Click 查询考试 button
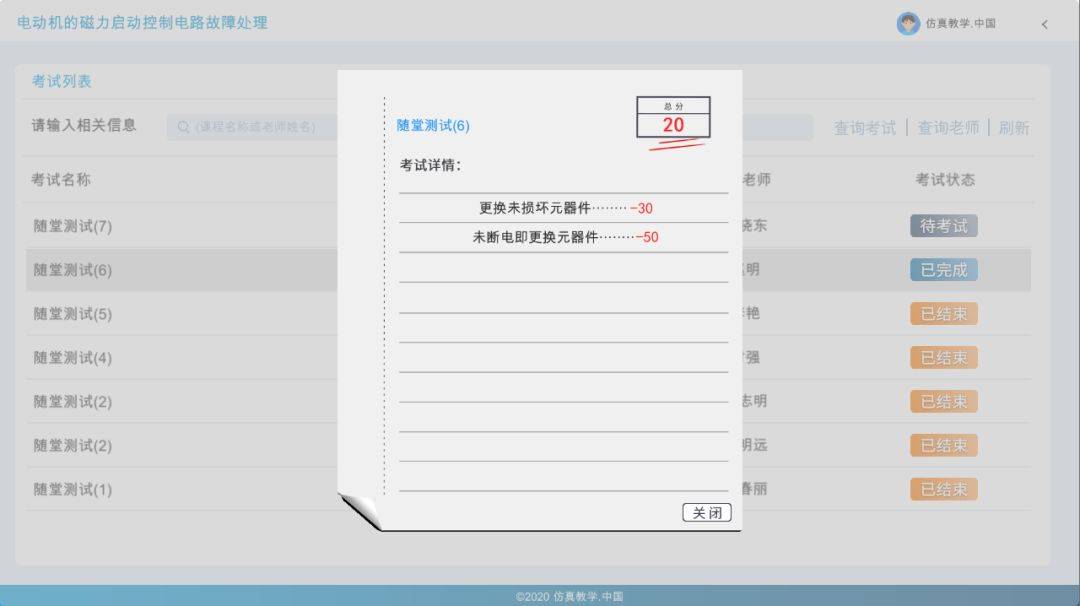Viewport: 1080px width, 606px height. [x=865, y=127]
